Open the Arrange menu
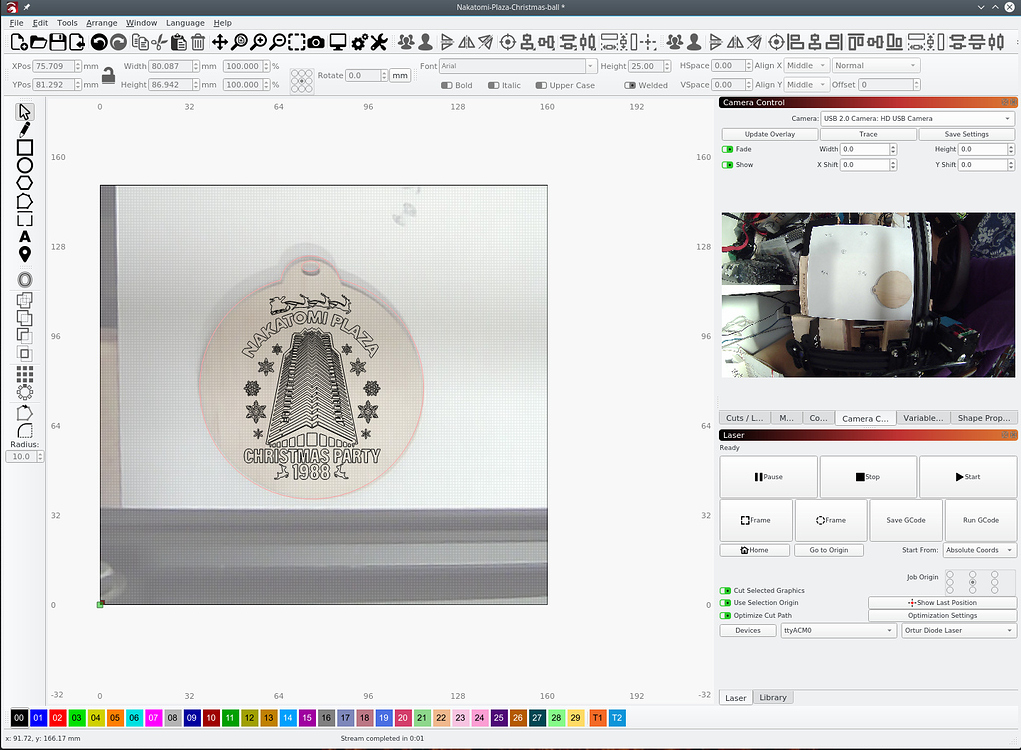Viewport: 1021px width, 750px height. click(x=102, y=23)
